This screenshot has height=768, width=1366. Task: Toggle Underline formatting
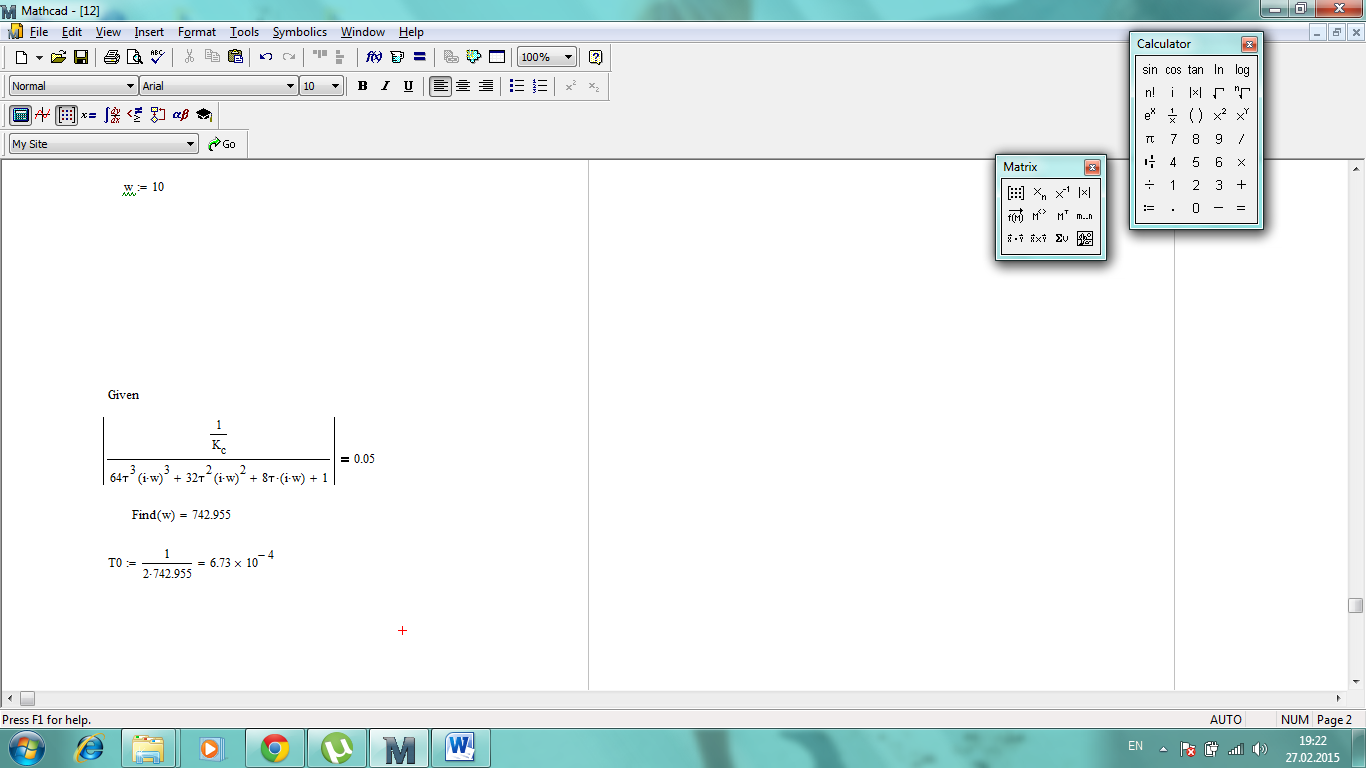tap(408, 86)
